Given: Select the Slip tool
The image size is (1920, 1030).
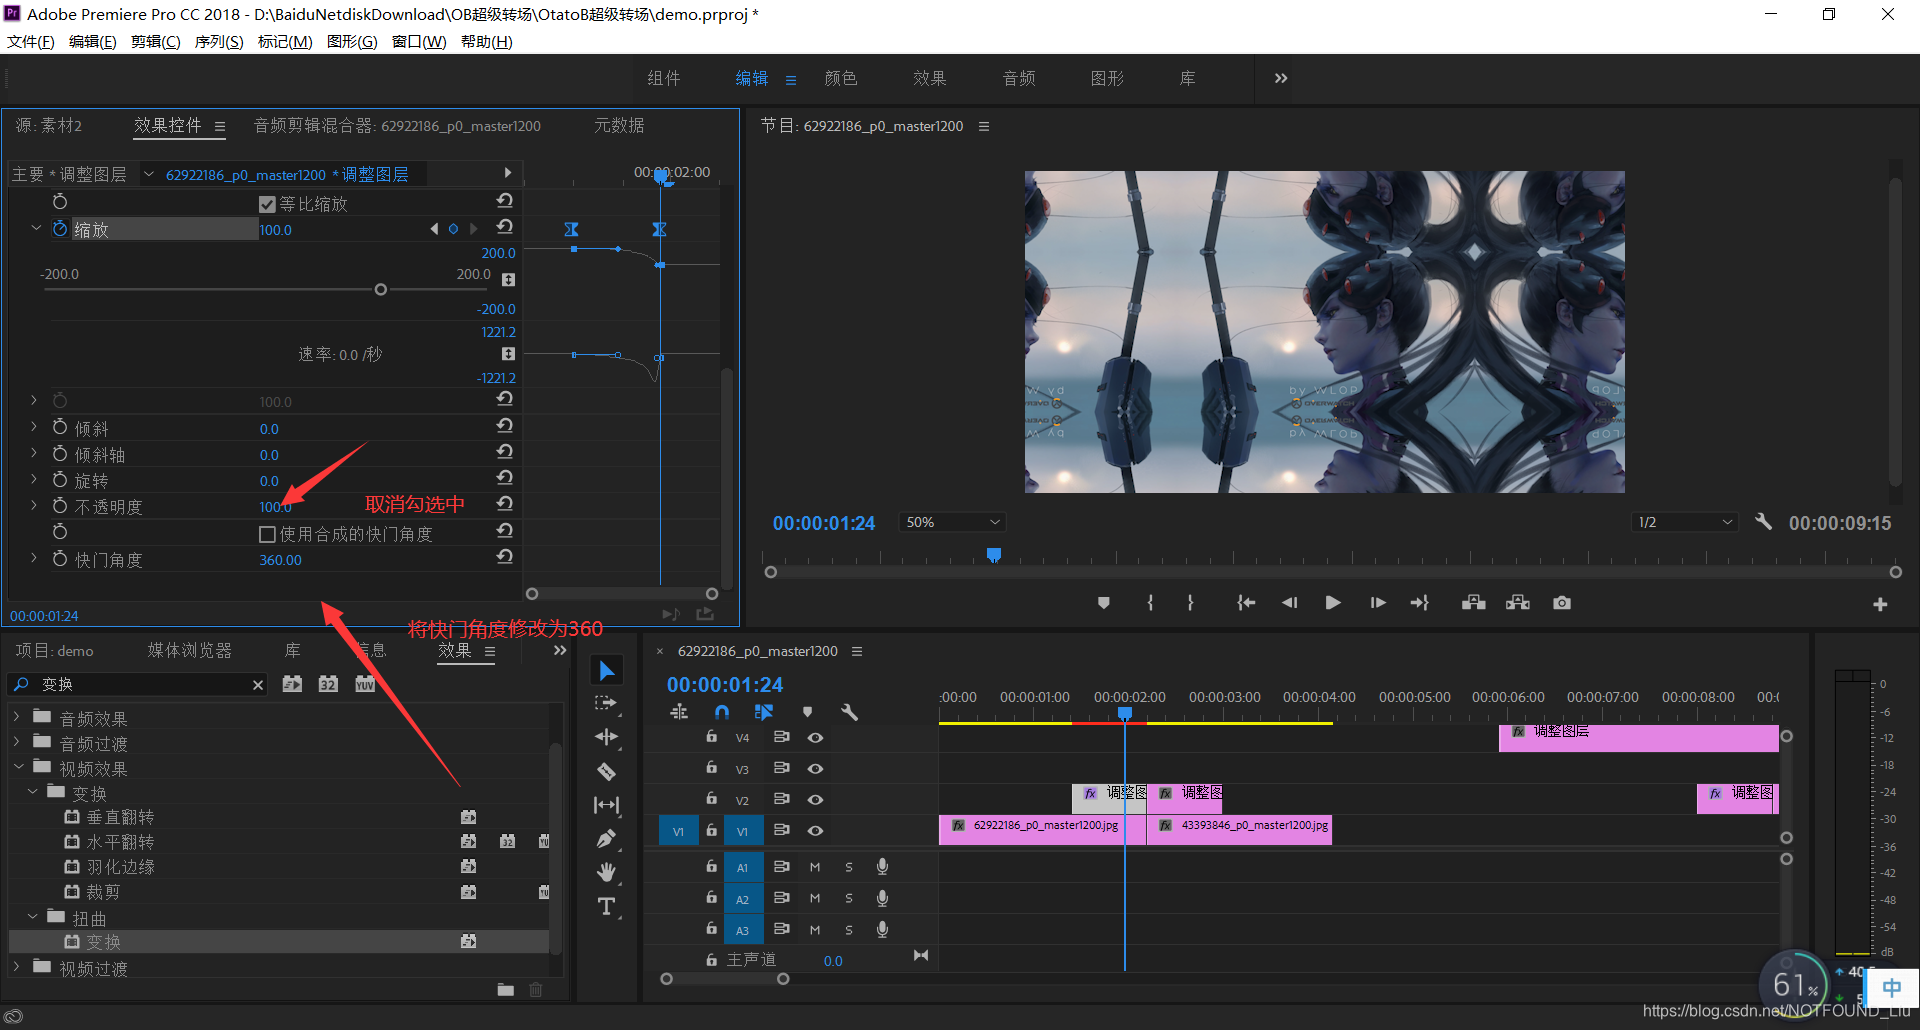Looking at the screenshot, I should 606,805.
